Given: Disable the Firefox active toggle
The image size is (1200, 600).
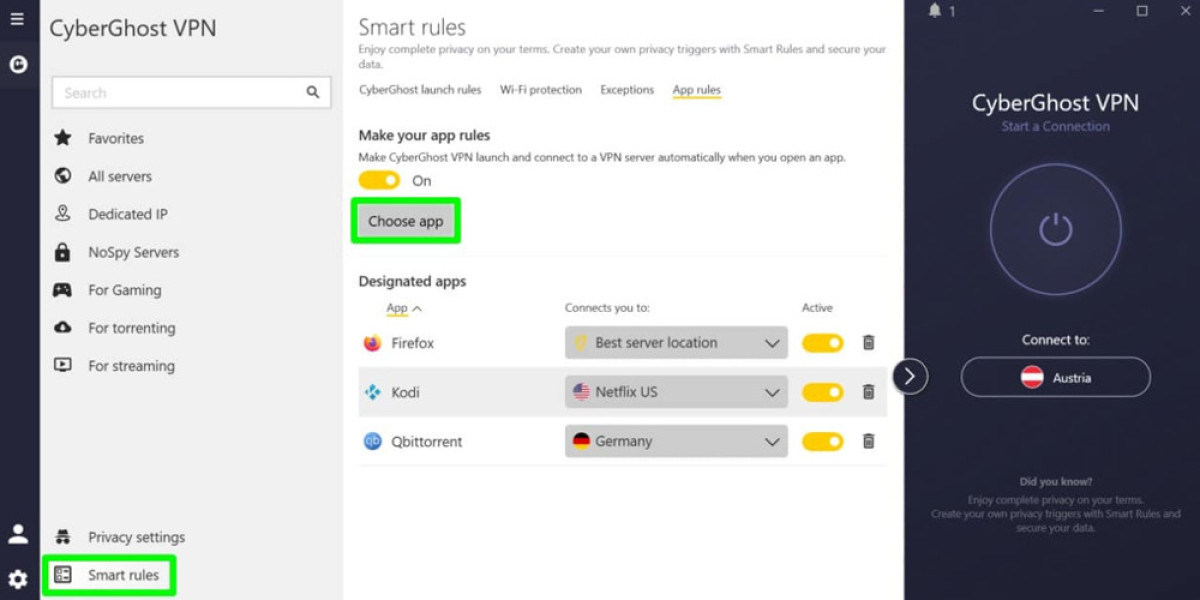Looking at the screenshot, I should 823,343.
